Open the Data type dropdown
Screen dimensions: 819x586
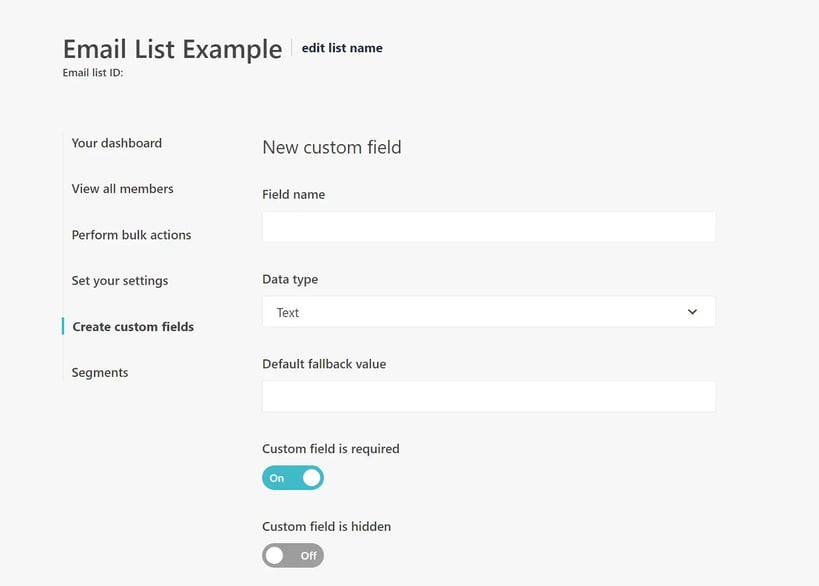tap(489, 312)
